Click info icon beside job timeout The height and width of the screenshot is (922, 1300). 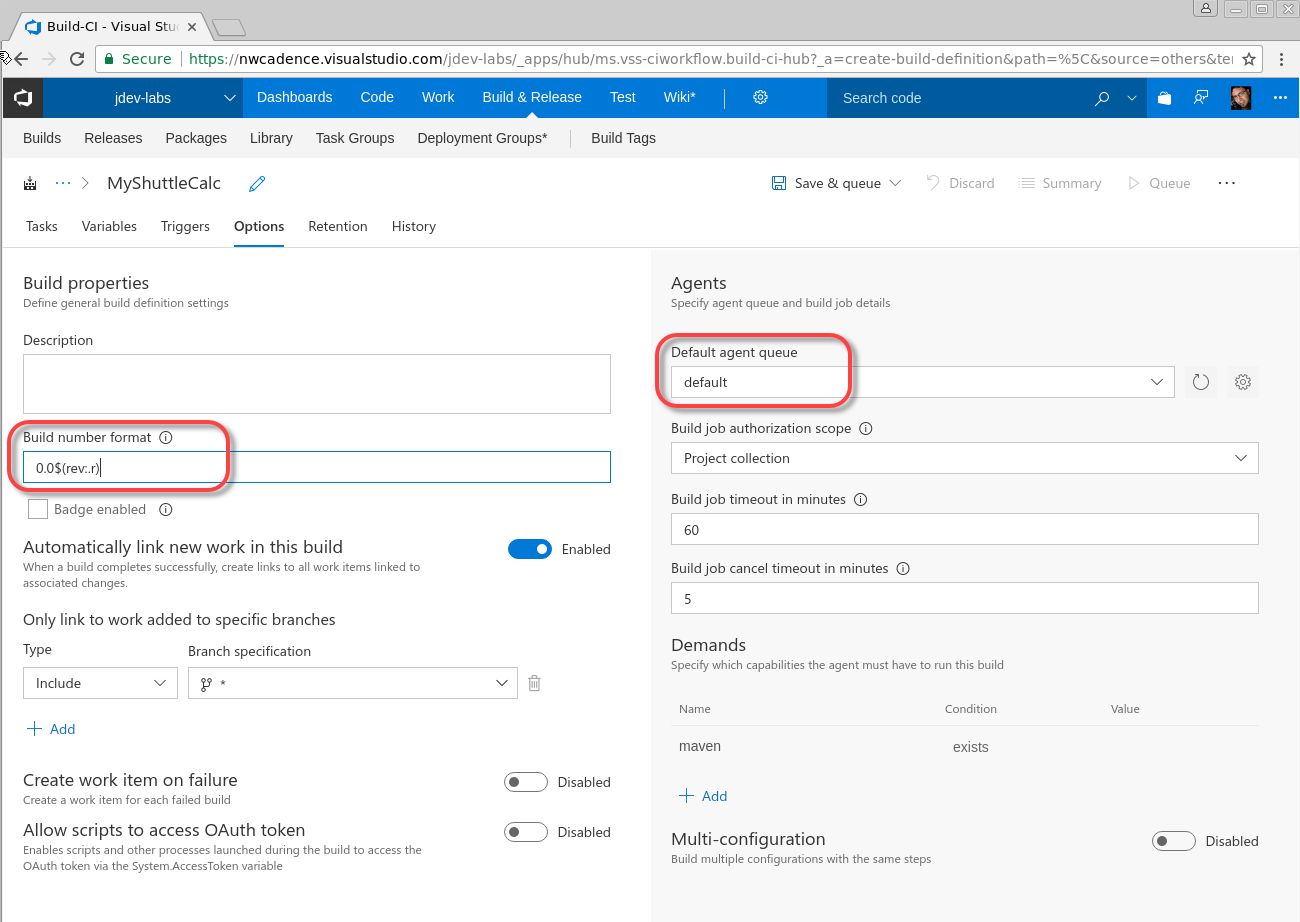click(860, 499)
